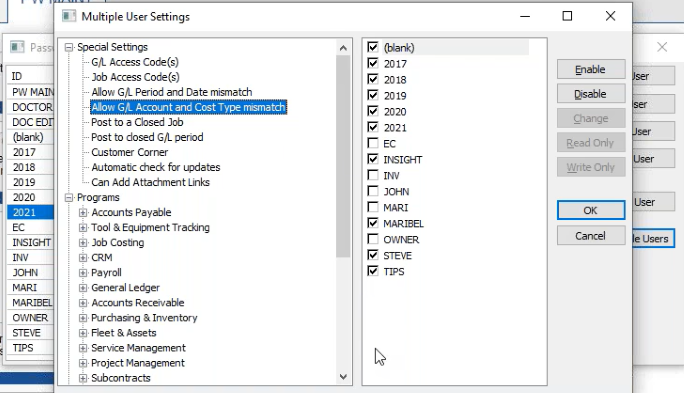This screenshot has width=684, height=393.
Task: Expand the Accounts Payable node
Action: pos(82,213)
